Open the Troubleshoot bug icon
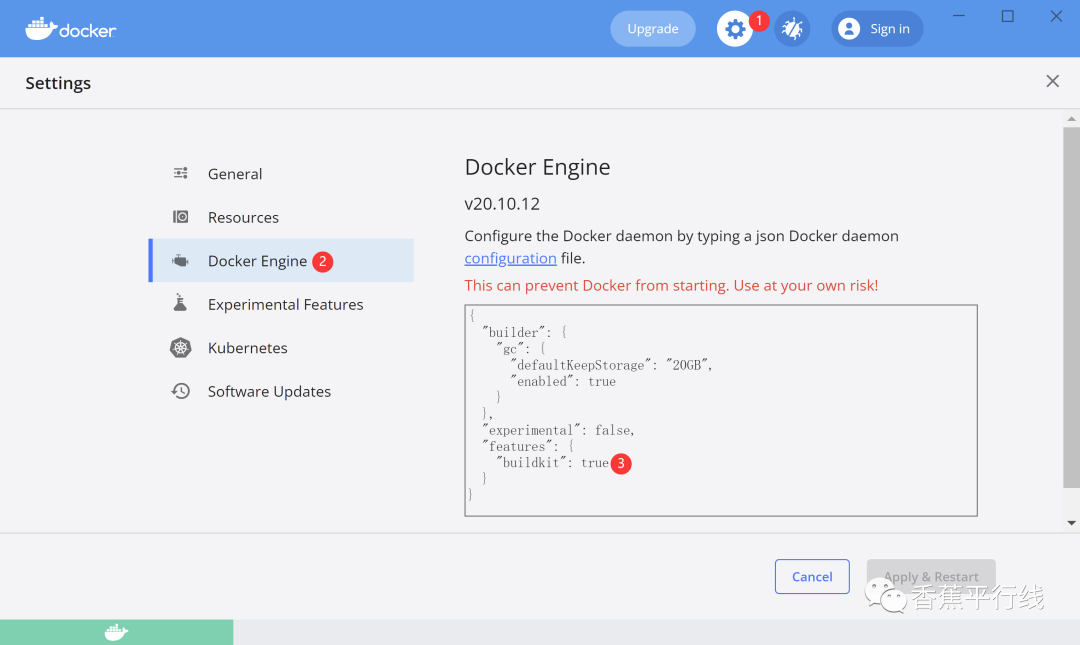Image resolution: width=1080 pixels, height=645 pixels. (792, 28)
